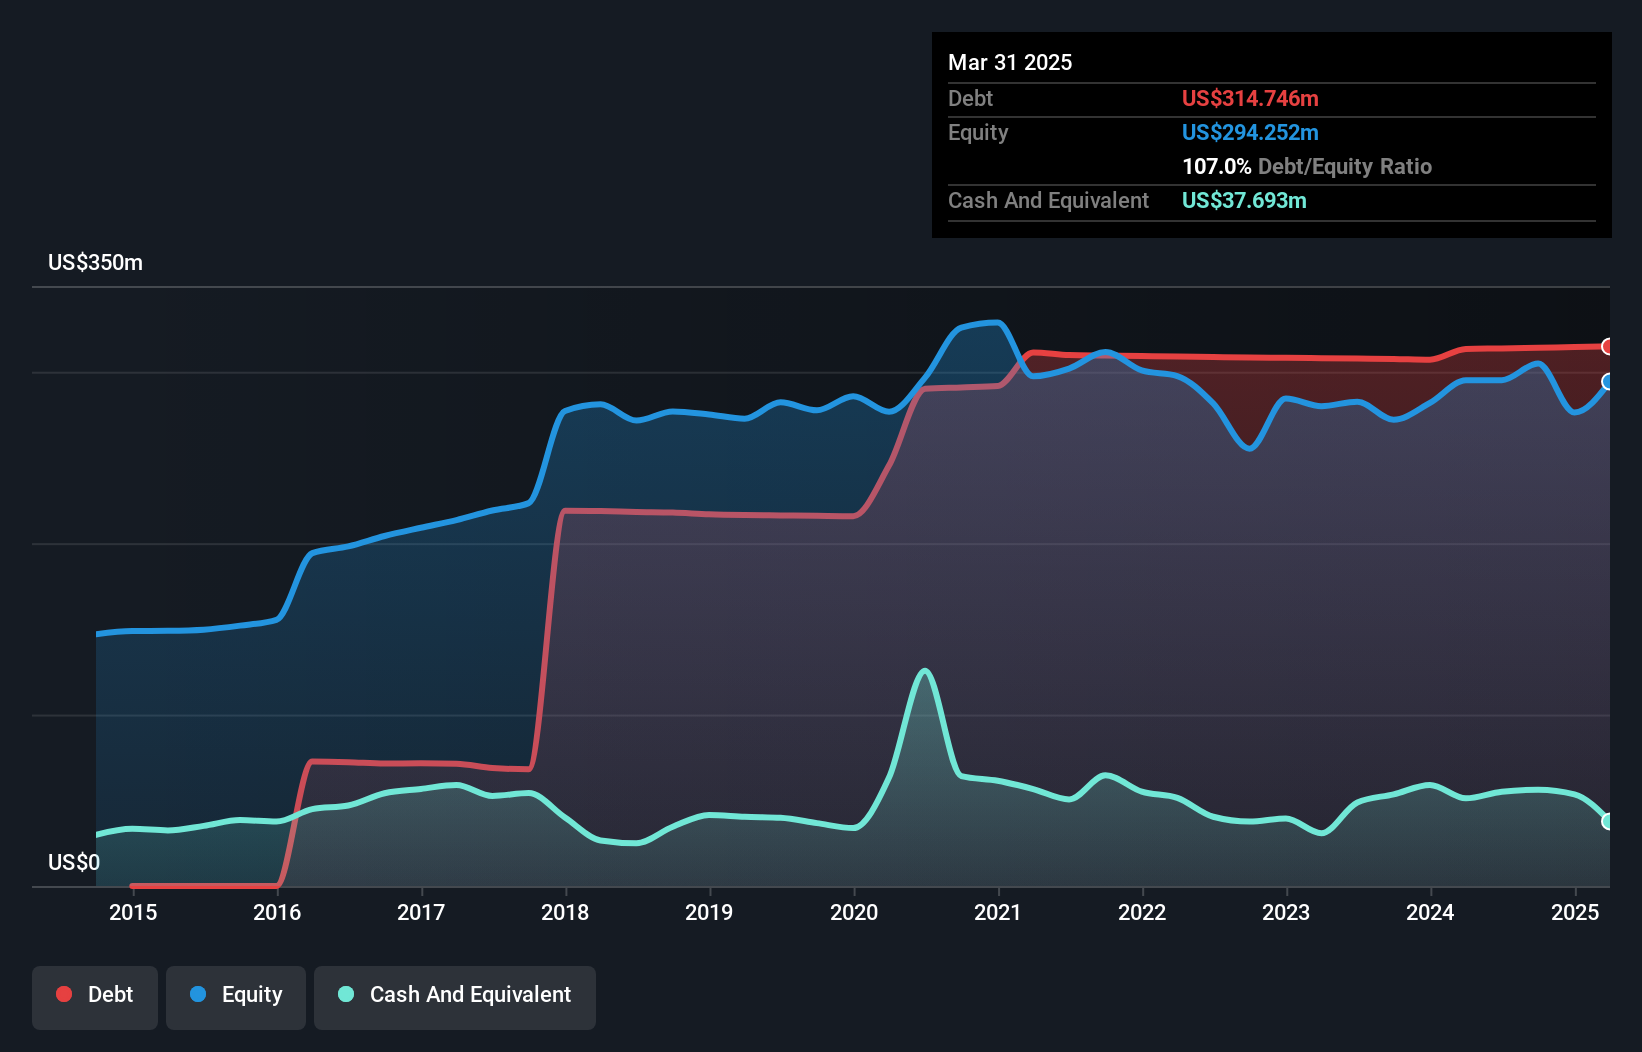1642x1052 pixels.
Task: Click the US$350m axis gridline label
Action: pos(95,262)
